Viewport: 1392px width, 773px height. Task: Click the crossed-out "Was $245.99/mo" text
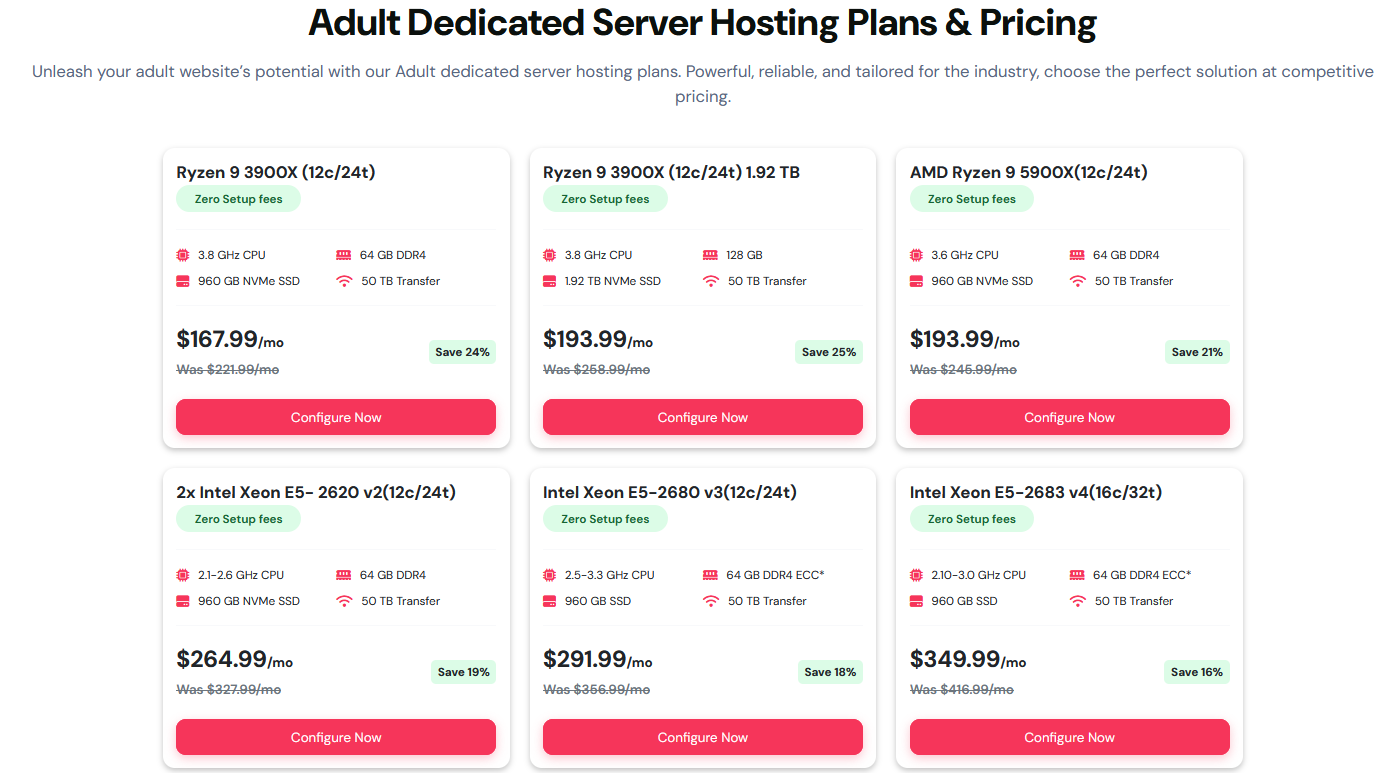click(964, 370)
